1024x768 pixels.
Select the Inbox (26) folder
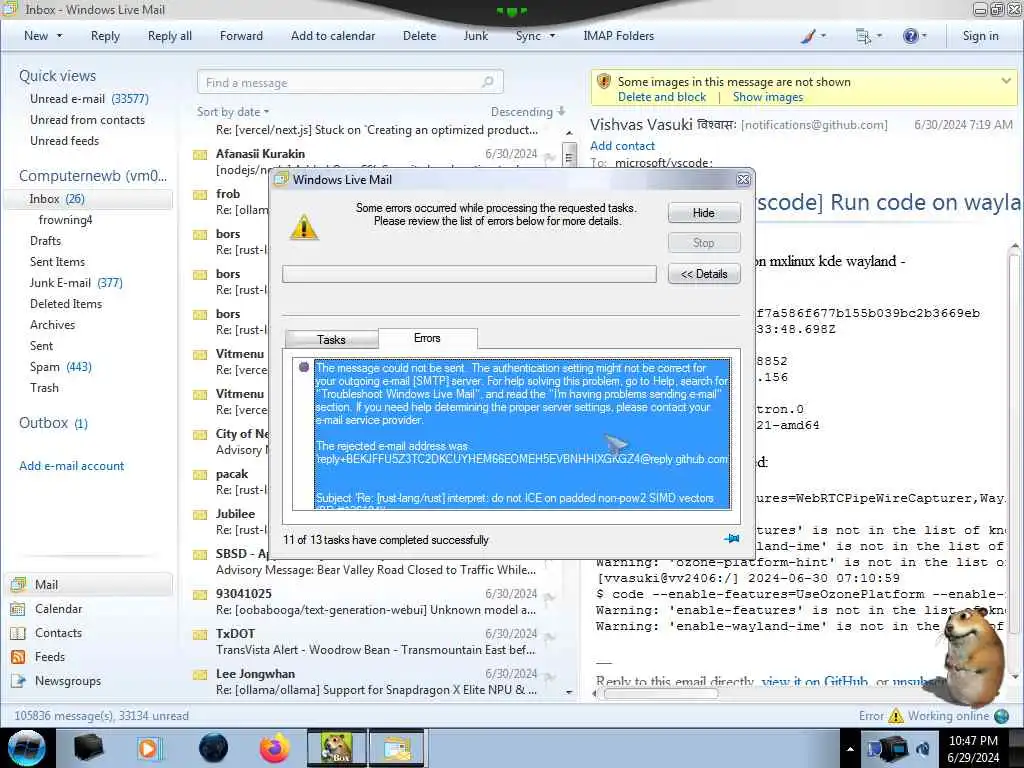click(88, 199)
